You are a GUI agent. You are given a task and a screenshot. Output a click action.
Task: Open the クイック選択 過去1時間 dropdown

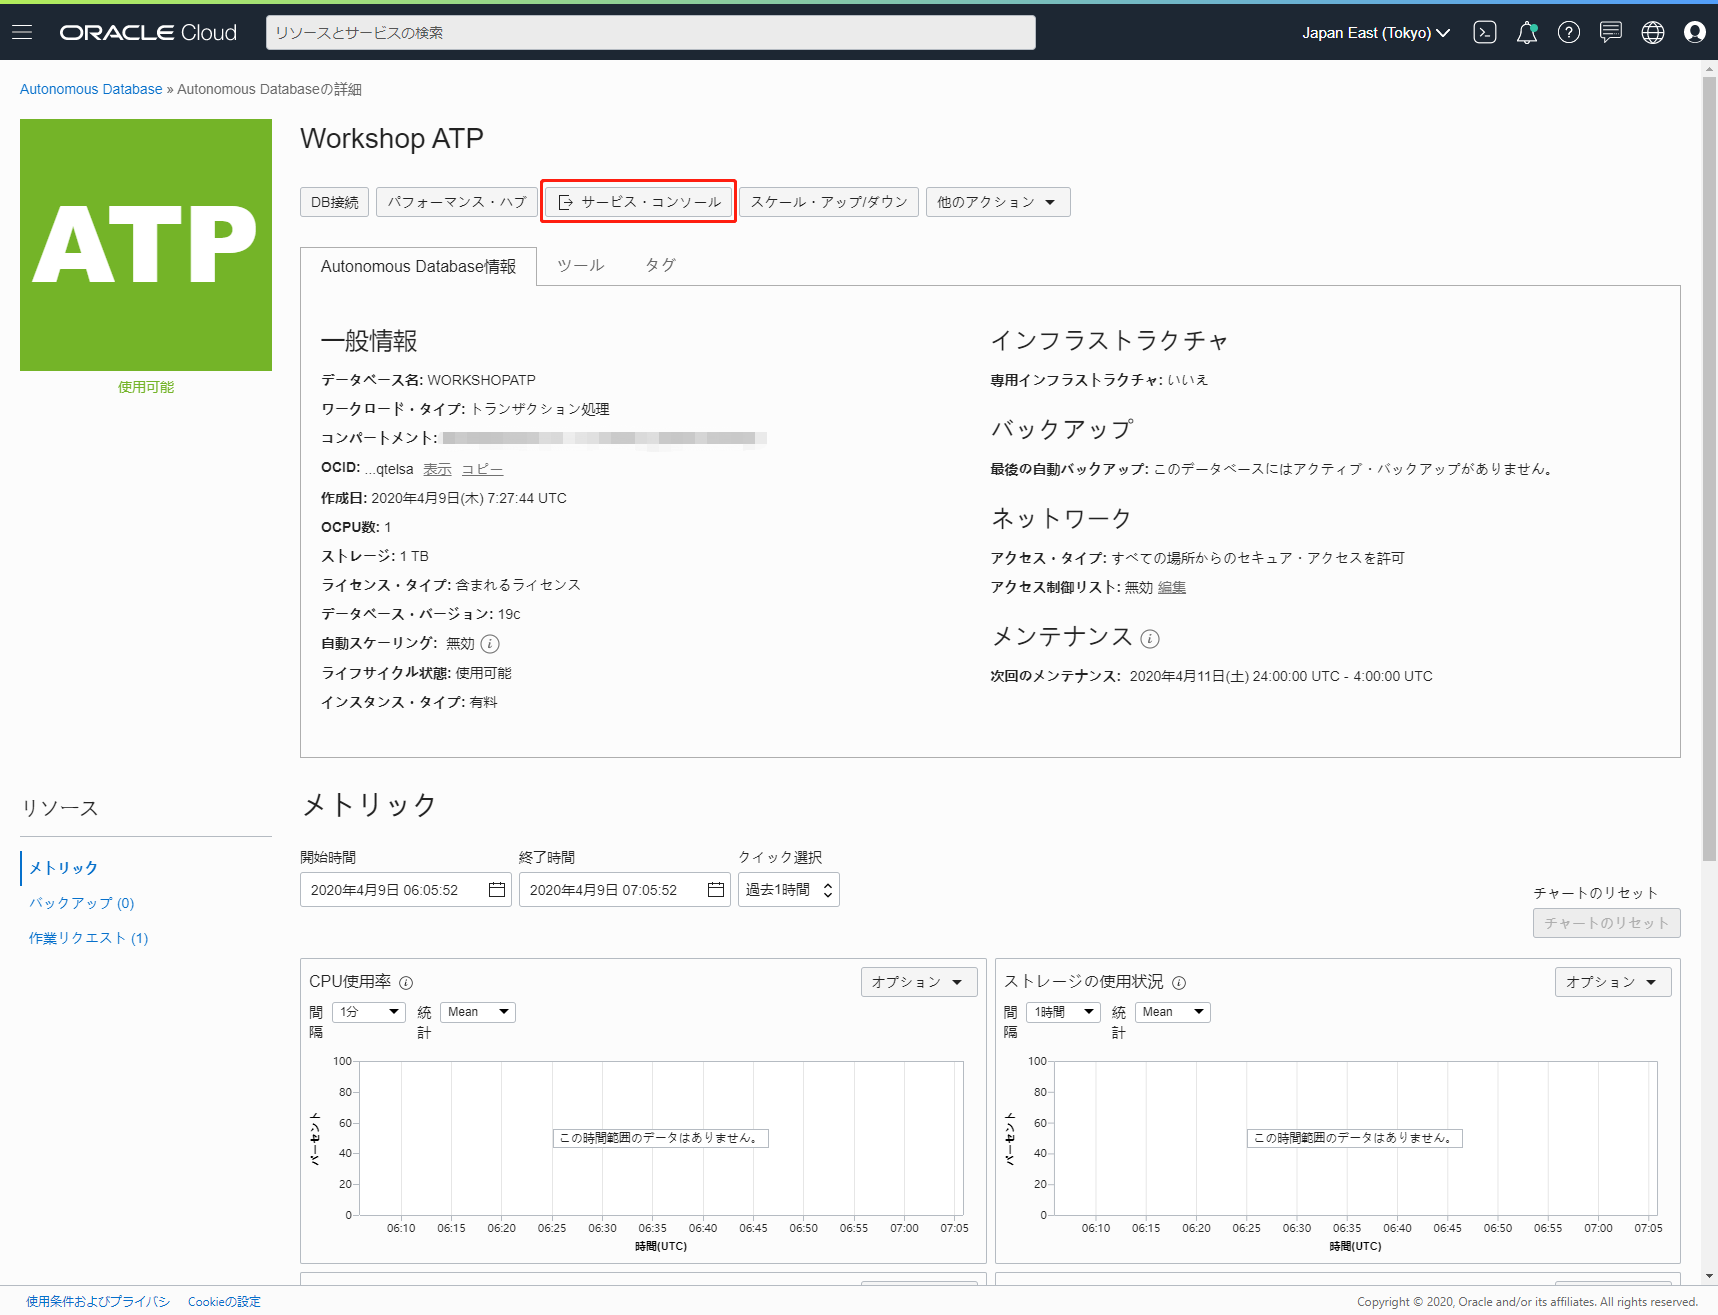[788, 890]
